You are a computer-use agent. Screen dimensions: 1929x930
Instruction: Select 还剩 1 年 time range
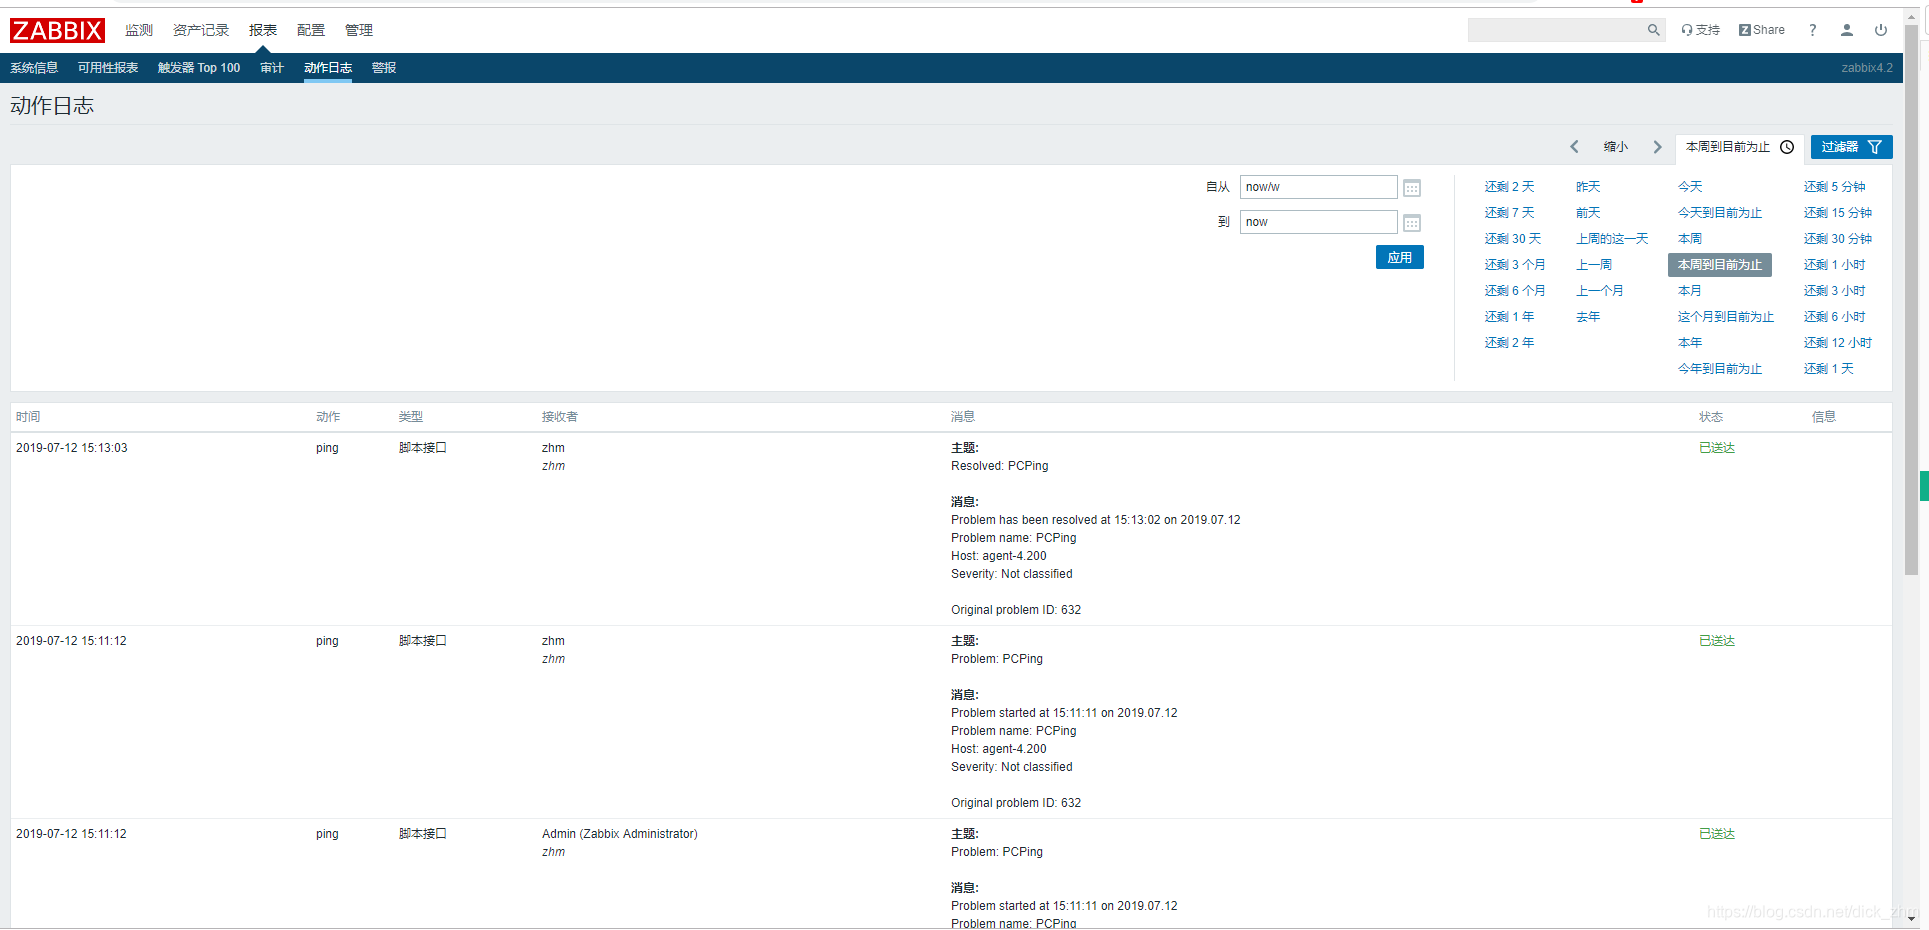pyautogui.click(x=1509, y=317)
